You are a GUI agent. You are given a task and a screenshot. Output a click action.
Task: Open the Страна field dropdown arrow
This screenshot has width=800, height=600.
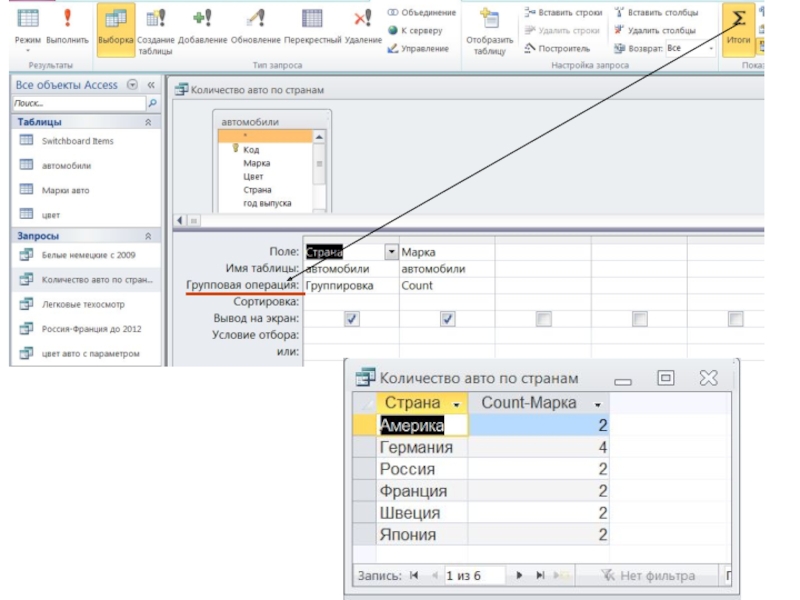pyautogui.click(x=391, y=252)
